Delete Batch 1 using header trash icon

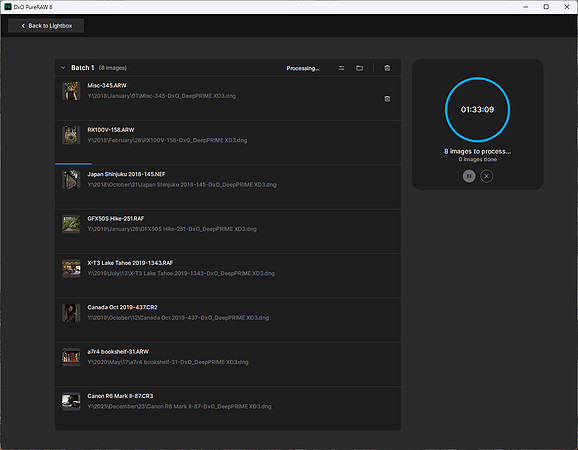tap(387, 68)
